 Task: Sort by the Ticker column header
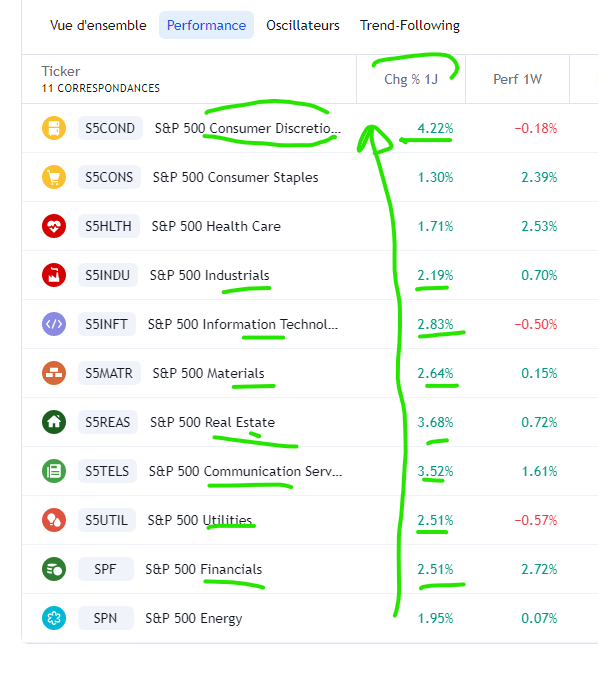pyautogui.click(x=61, y=71)
